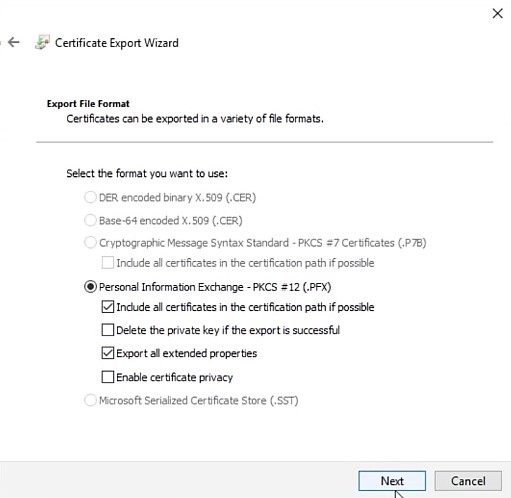
Task: Cancel the certificate export
Action: [x=468, y=481]
